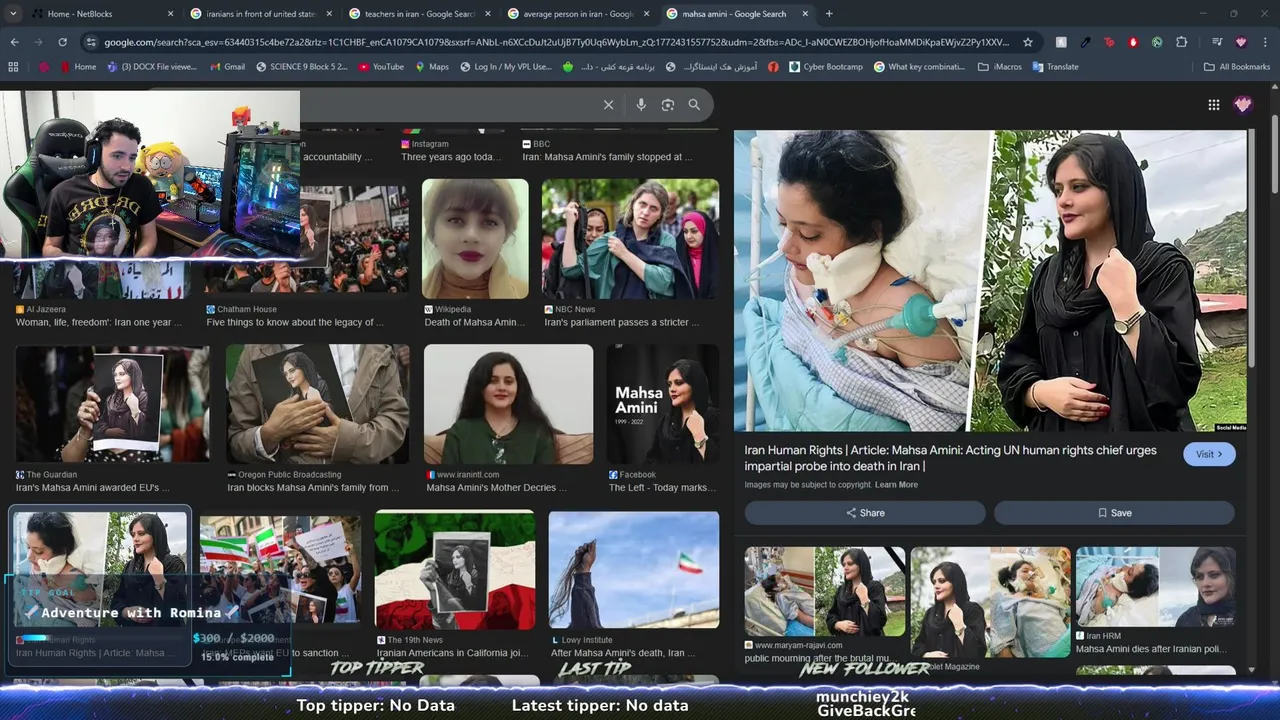
Task: Open NBC News parliament image result
Action: pyautogui.click(x=630, y=239)
